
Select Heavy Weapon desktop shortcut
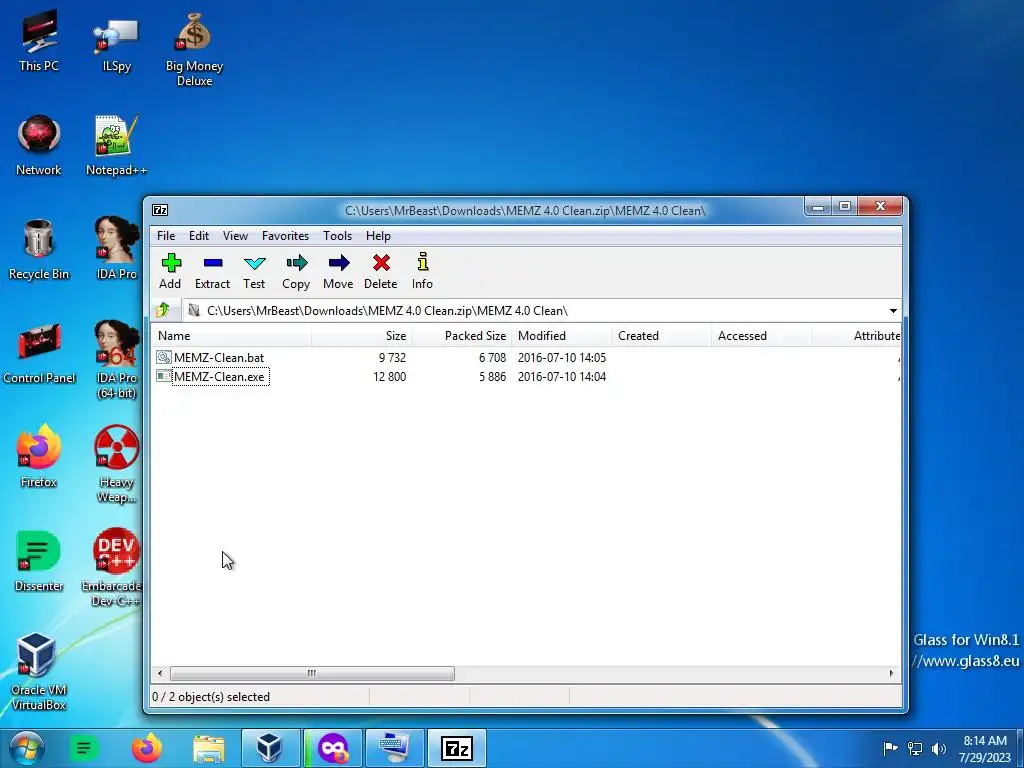[x=116, y=464]
